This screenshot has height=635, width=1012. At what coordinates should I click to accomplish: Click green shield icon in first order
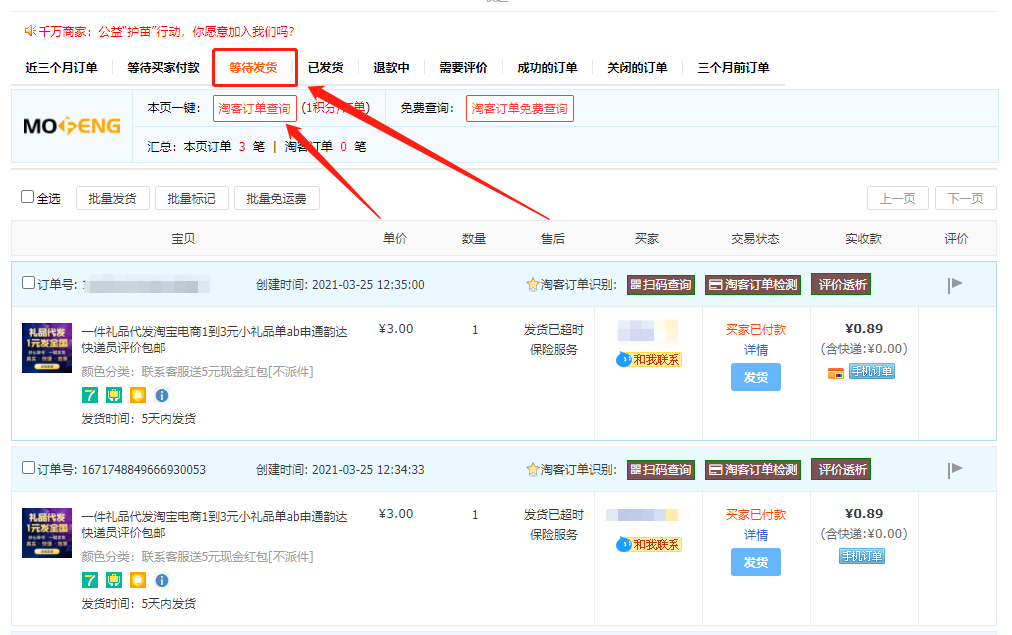point(114,395)
